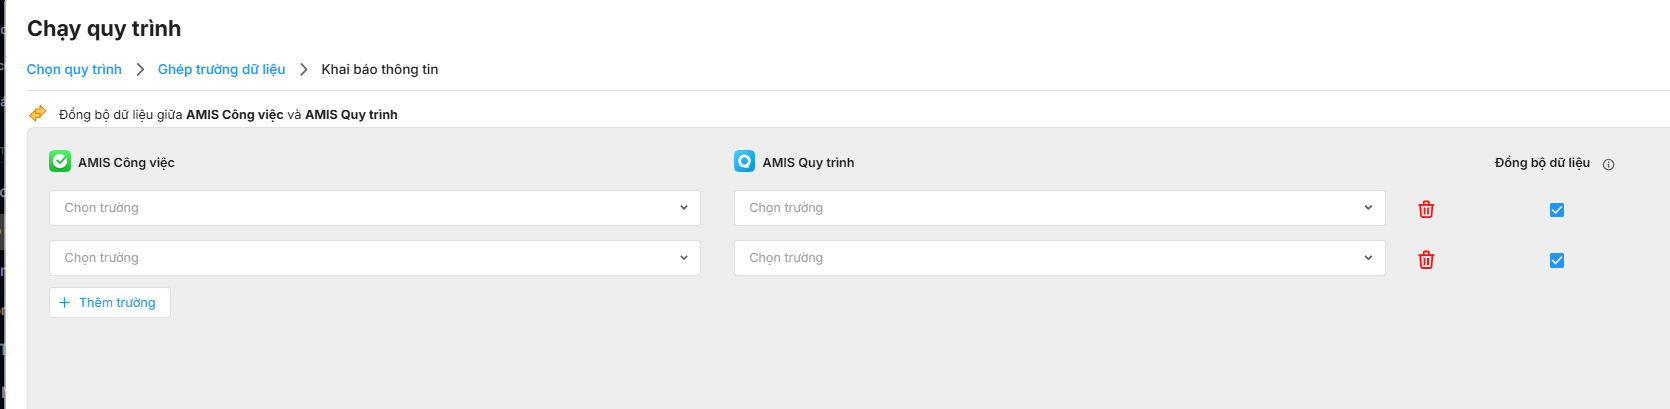Delete the first field mapping row

click(x=1426, y=209)
